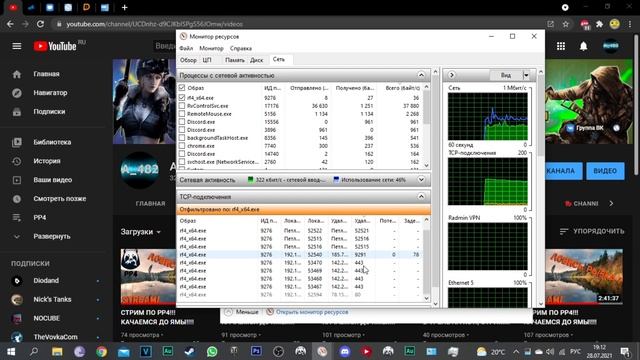Screen dimensions: 640x360
Task: Open Steam from taskbar
Action: (x=189, y=351)
